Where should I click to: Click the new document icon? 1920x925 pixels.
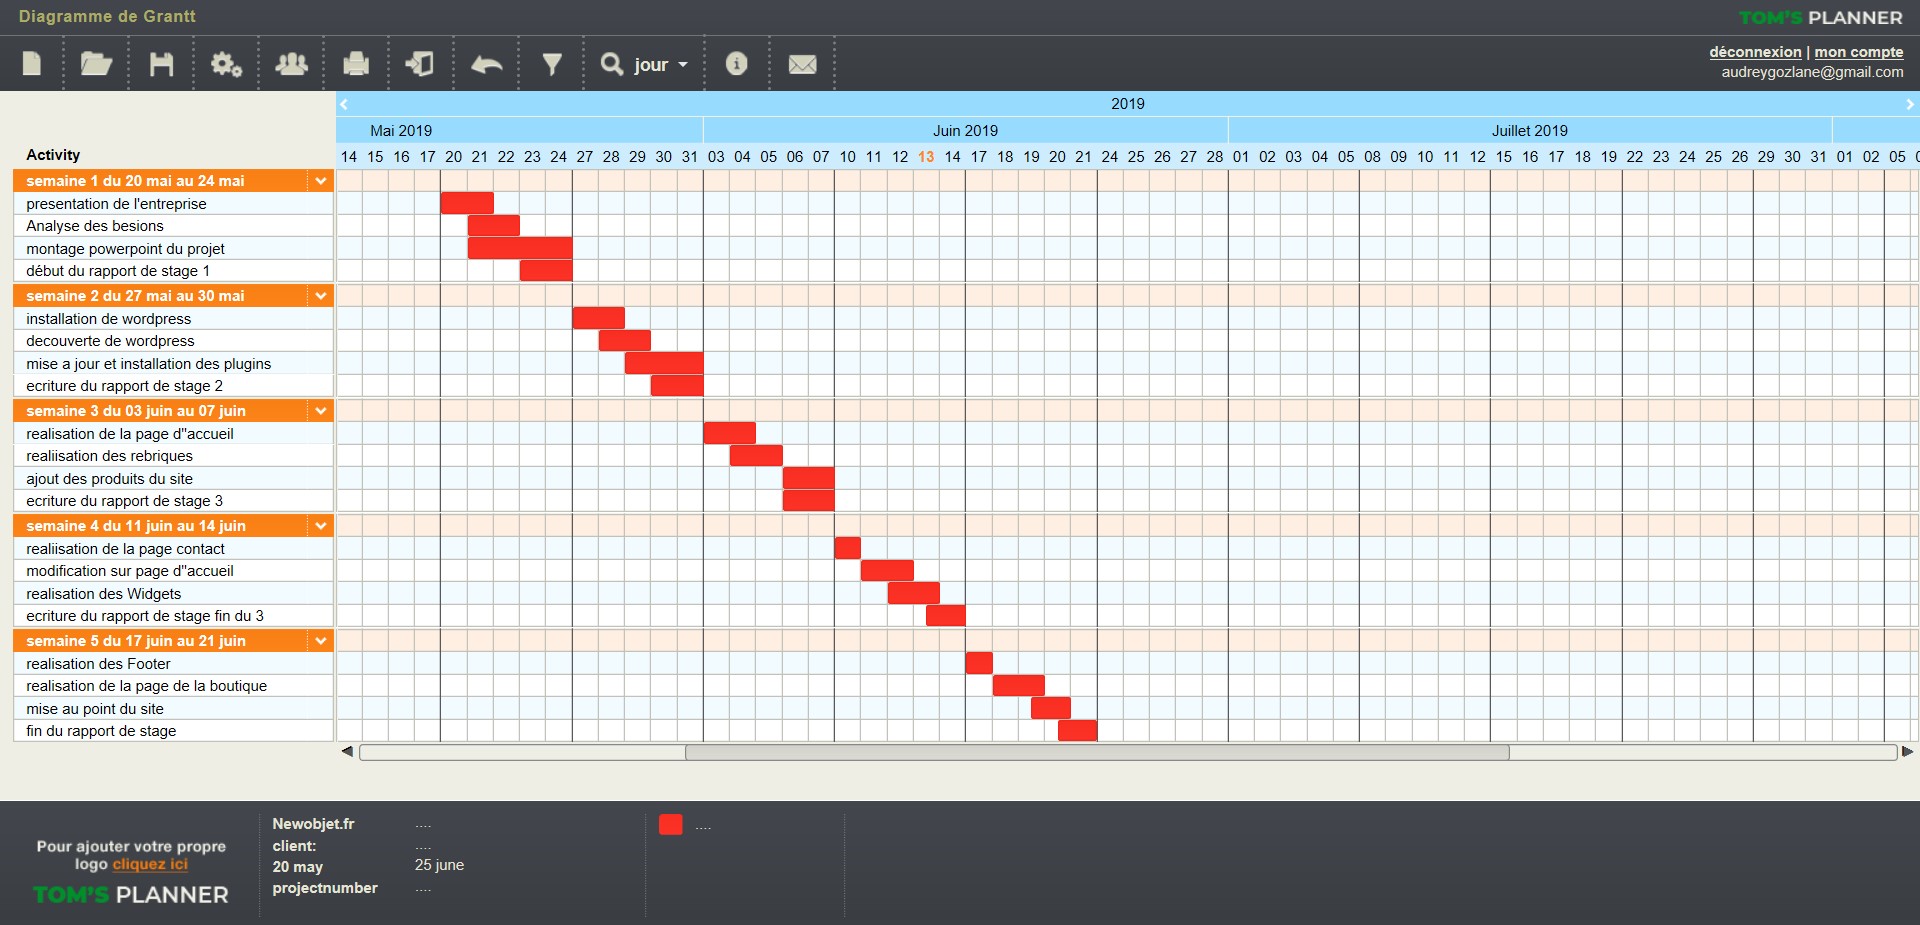click(x=32, y=64)
